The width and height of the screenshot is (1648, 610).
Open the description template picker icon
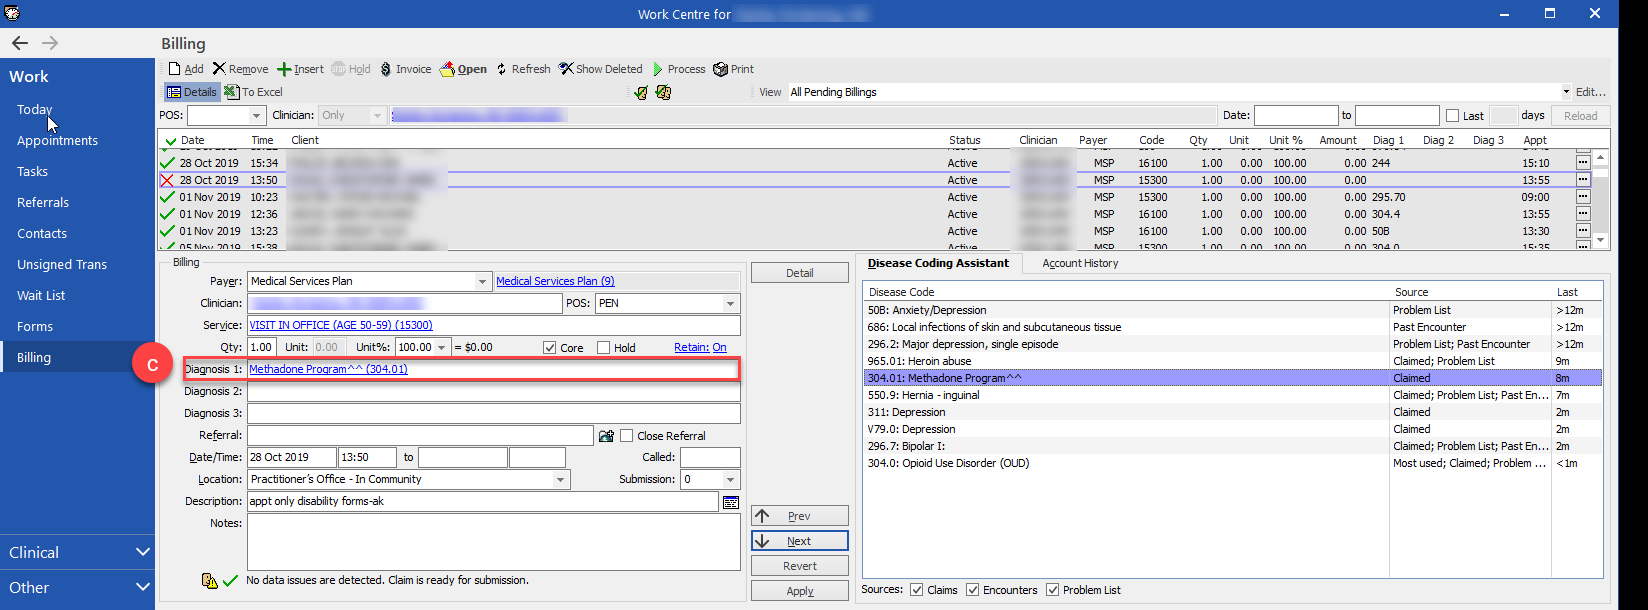coord(730,502)
